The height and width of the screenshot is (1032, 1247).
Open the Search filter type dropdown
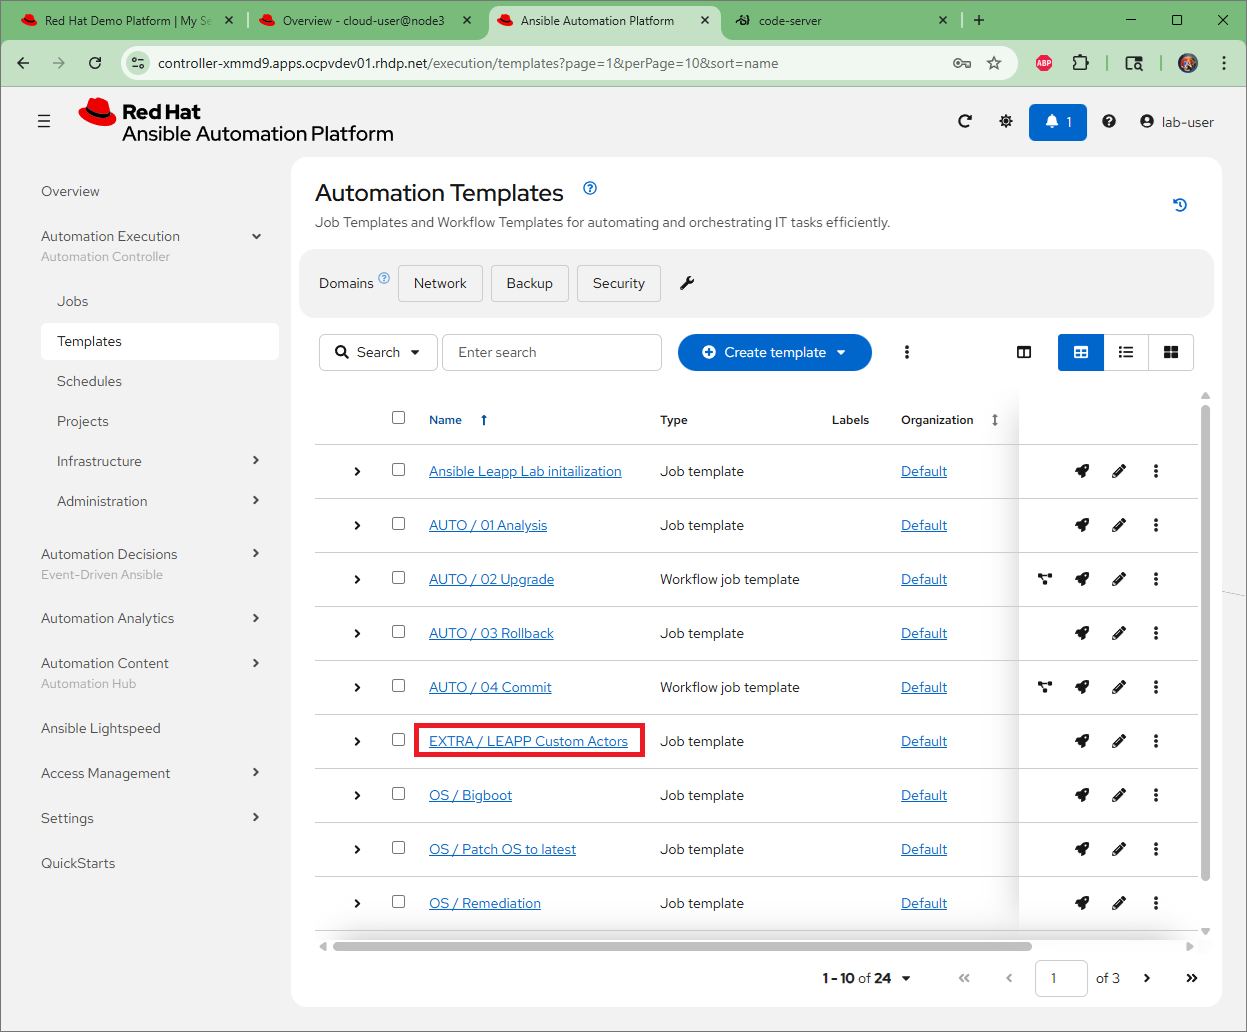[378, 352]
